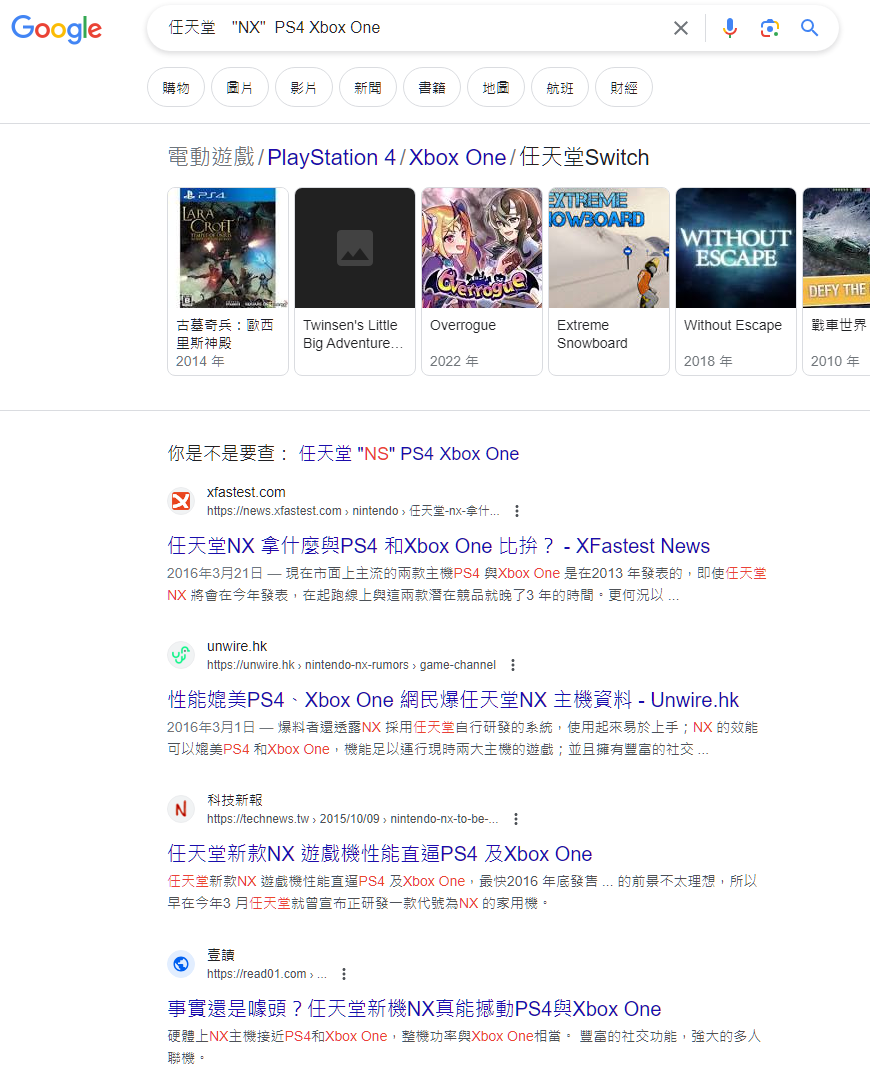
Task: Click the 科技新報 site favicon
Action: (181, 809)
